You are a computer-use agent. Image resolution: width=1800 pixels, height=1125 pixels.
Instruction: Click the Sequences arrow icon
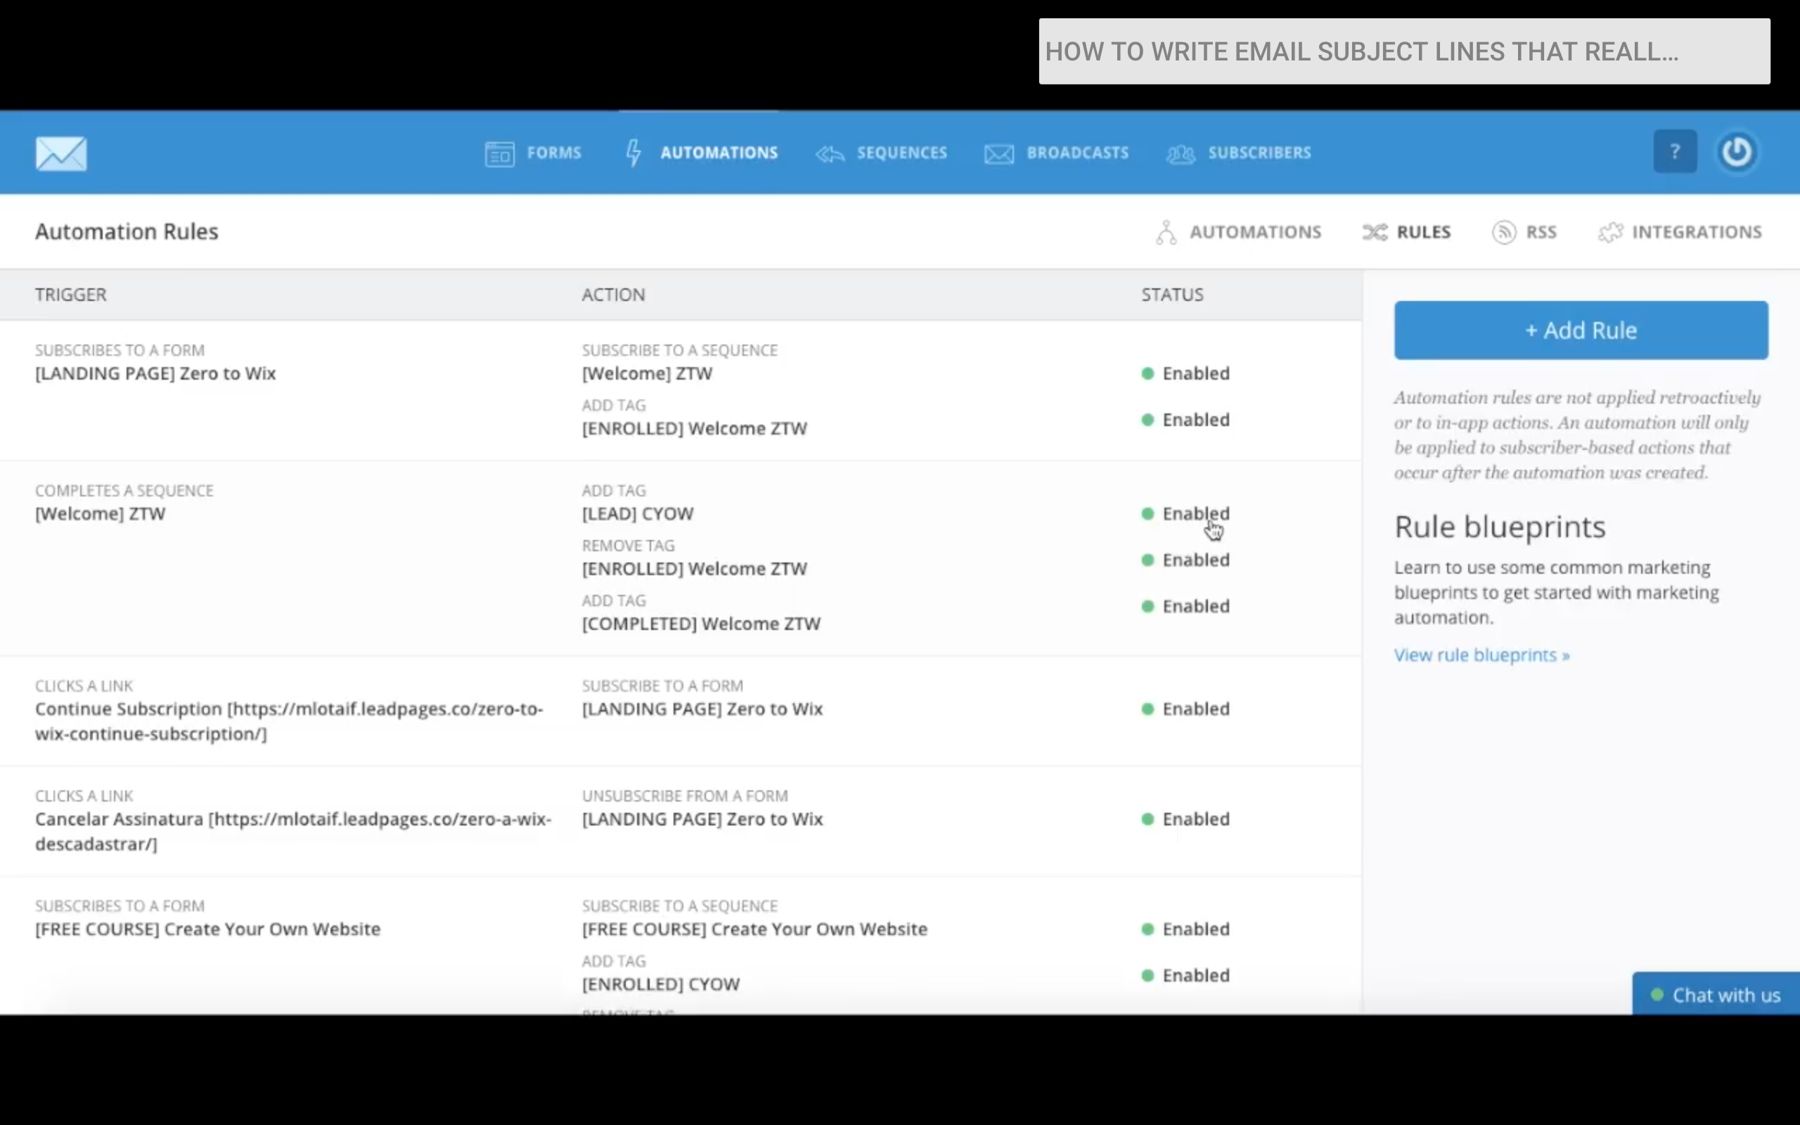point(830,153)
